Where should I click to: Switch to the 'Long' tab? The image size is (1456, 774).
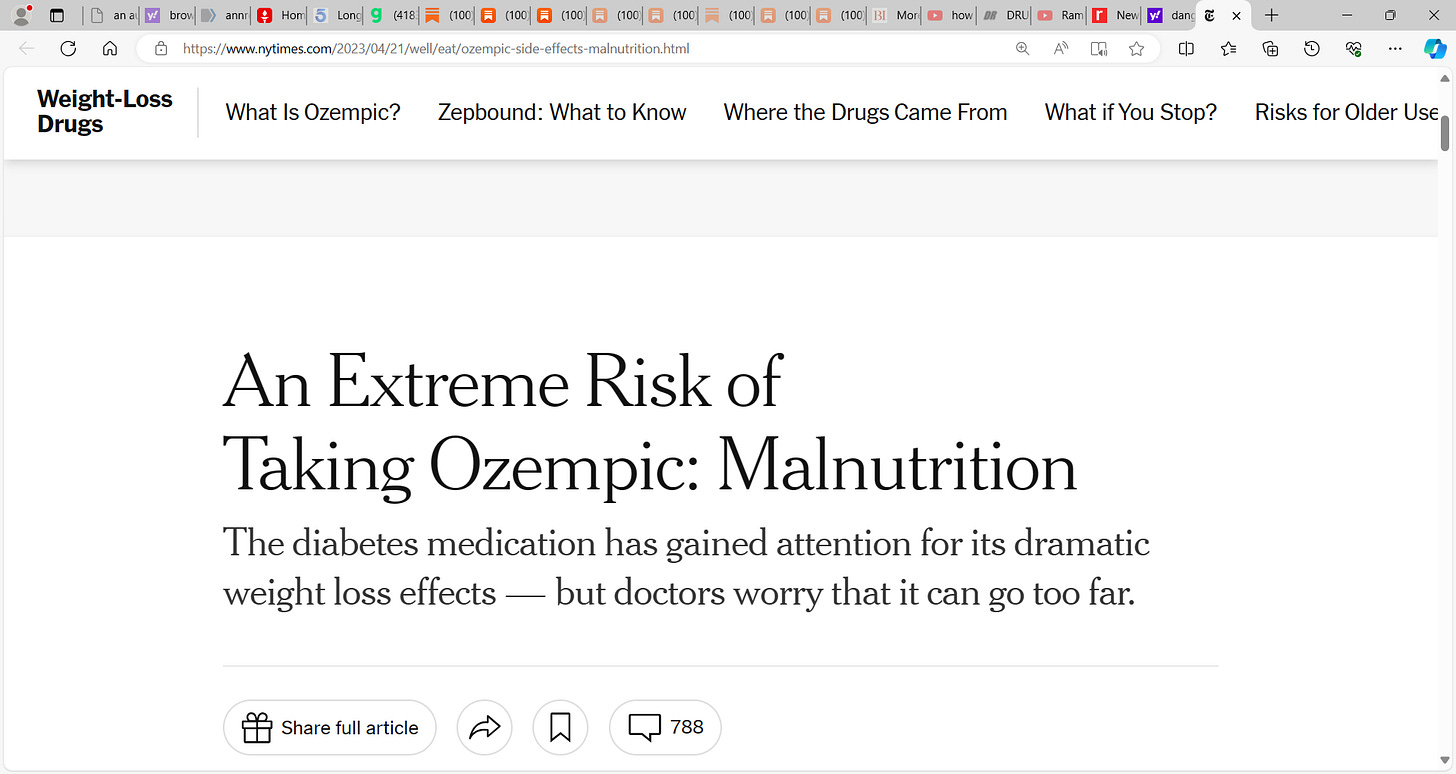click(x=335, y=16)
